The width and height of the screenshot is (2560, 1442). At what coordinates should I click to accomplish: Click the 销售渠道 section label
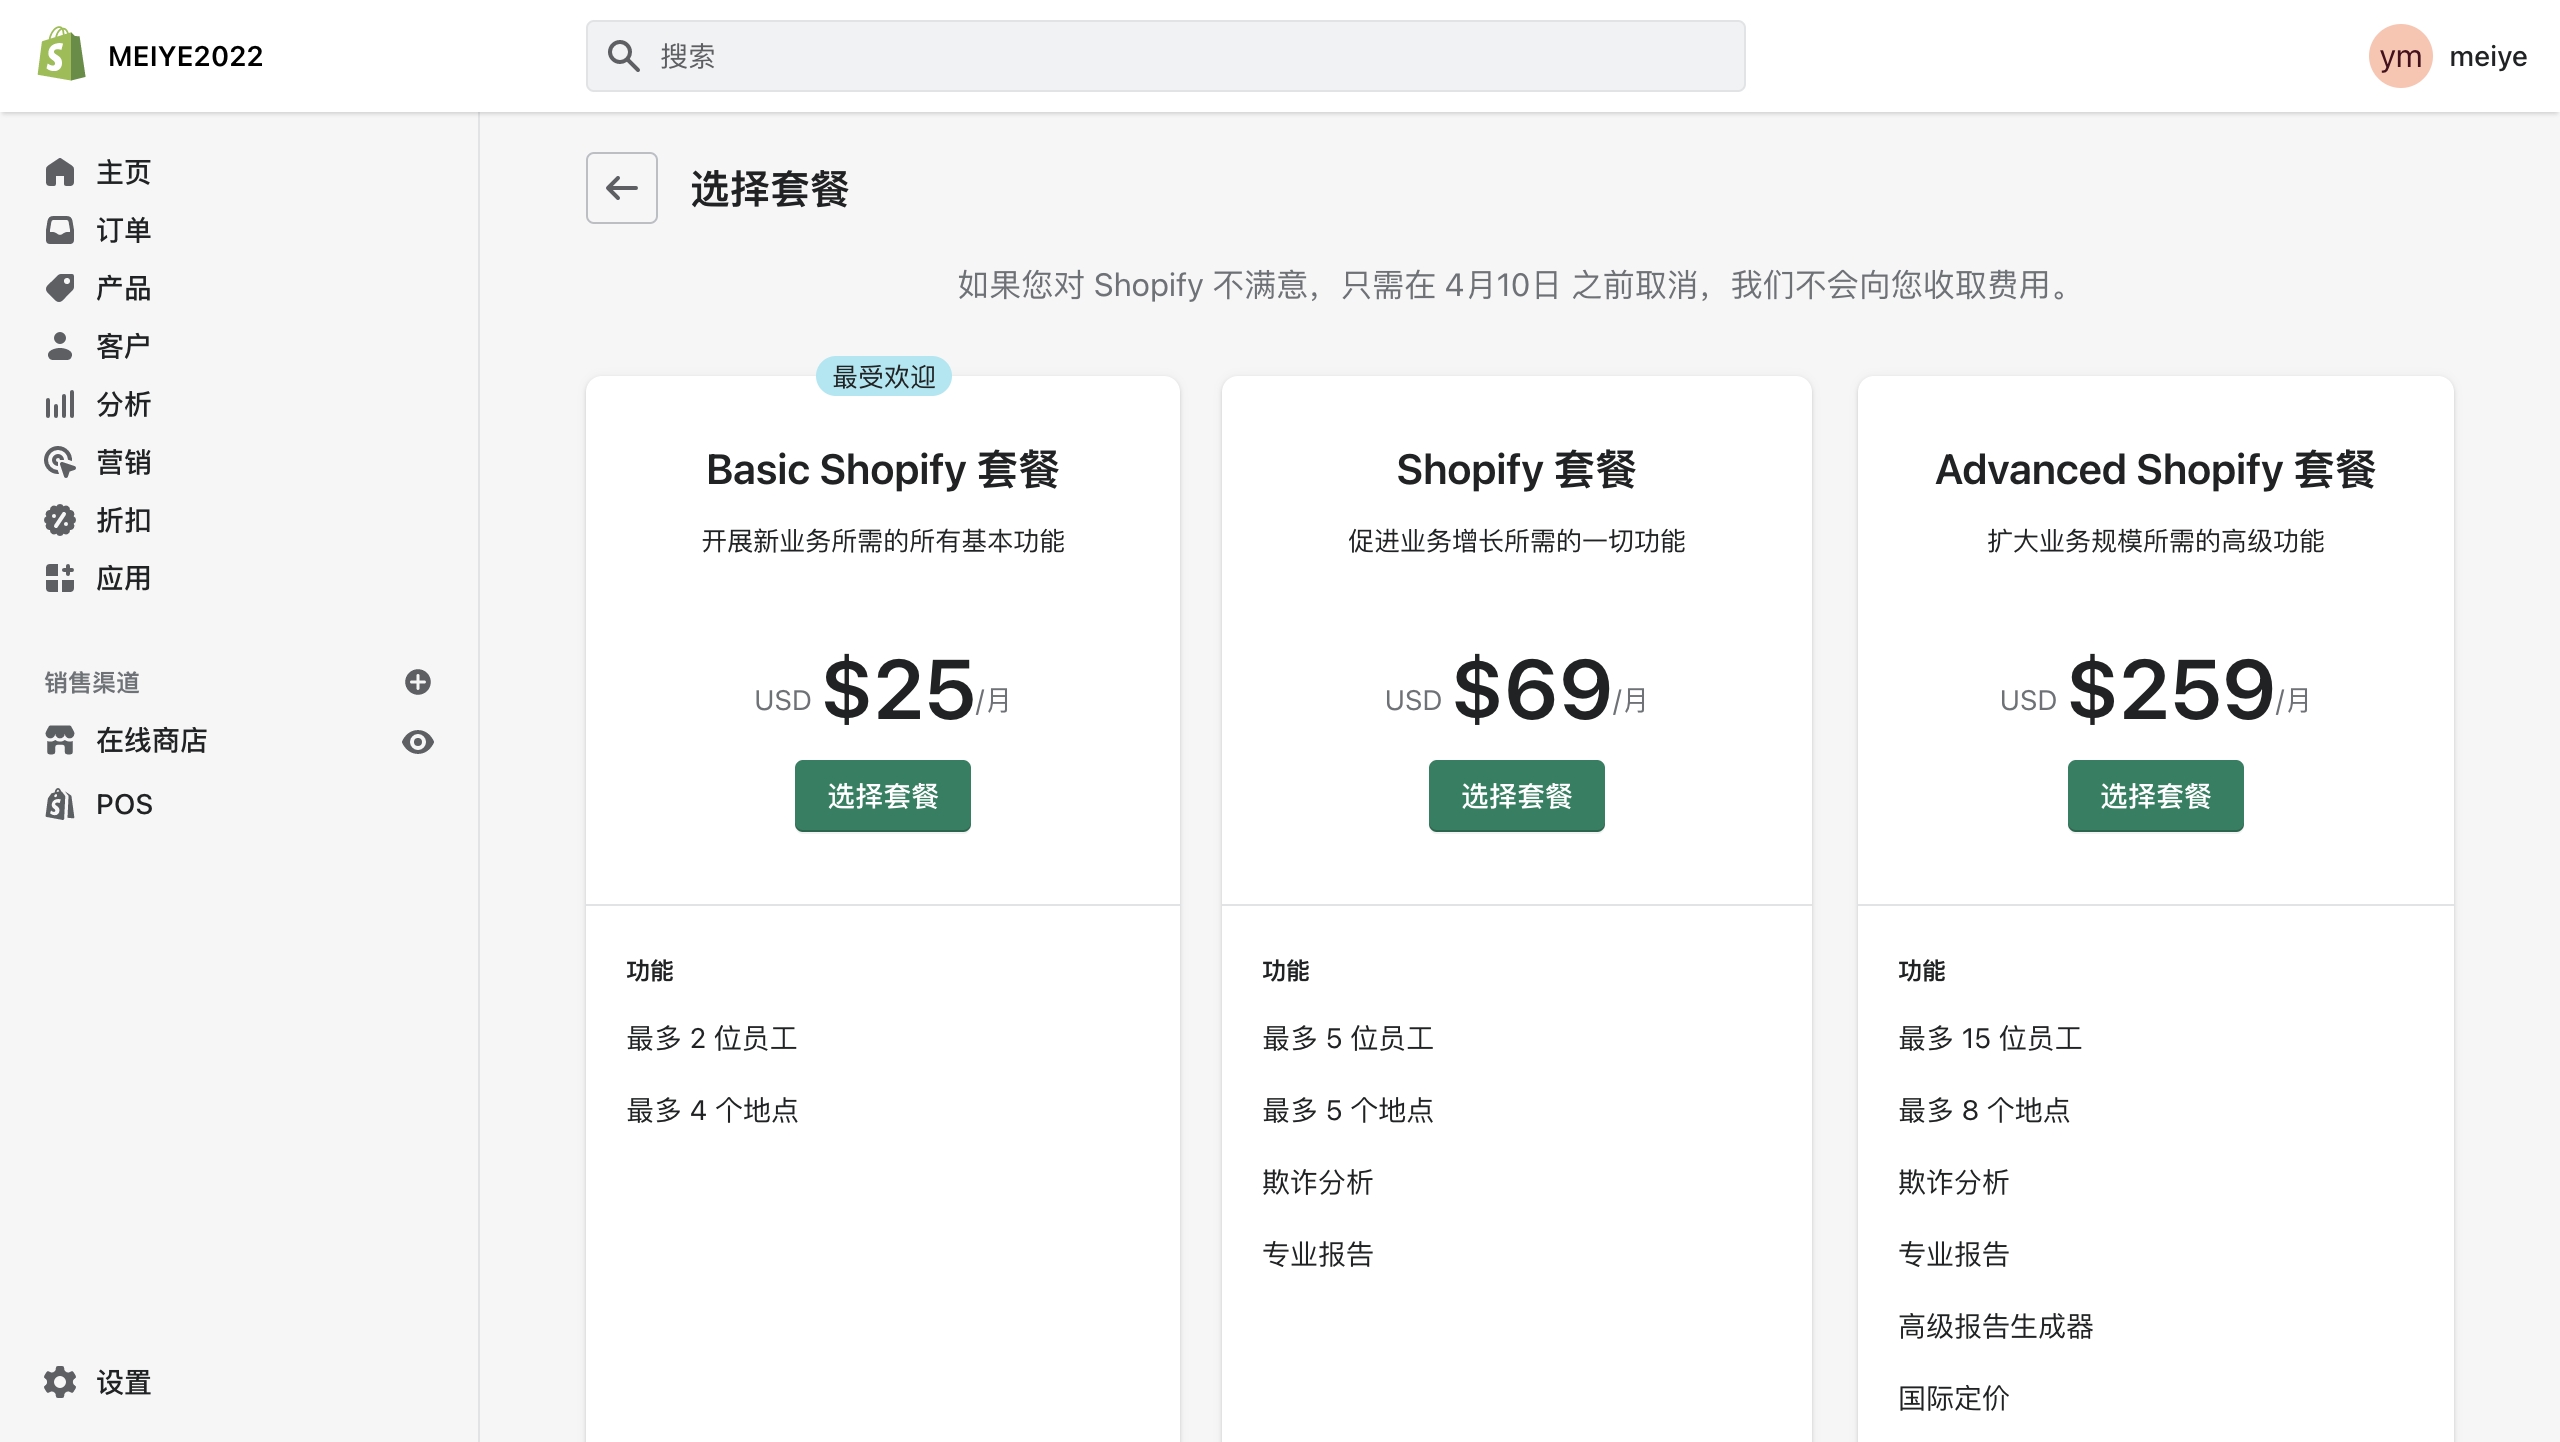click(x=92, y=682)
